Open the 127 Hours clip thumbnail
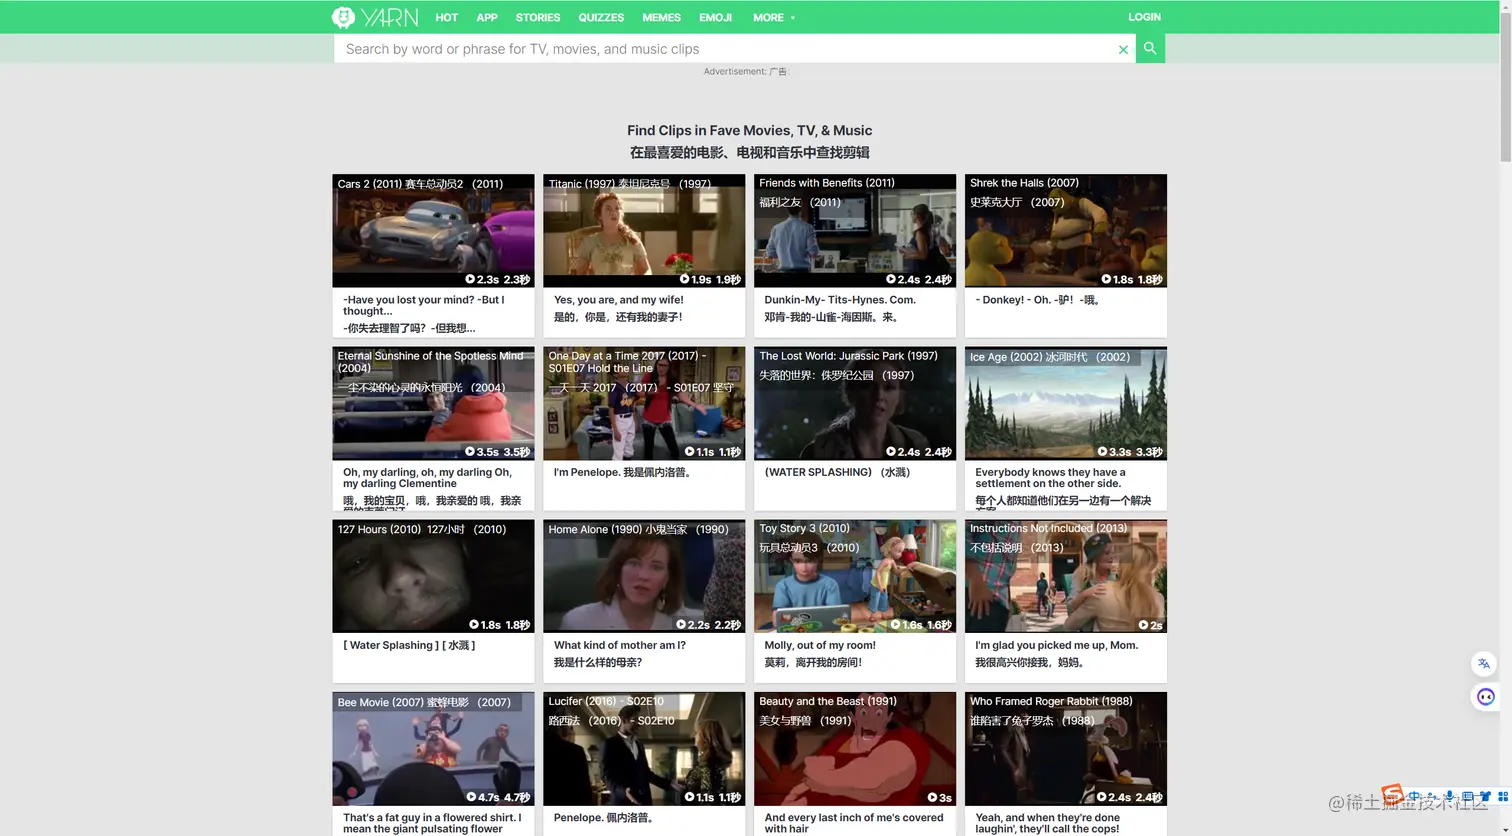Viewport: 1512px width, 836px height. click(x=433, y=577)
